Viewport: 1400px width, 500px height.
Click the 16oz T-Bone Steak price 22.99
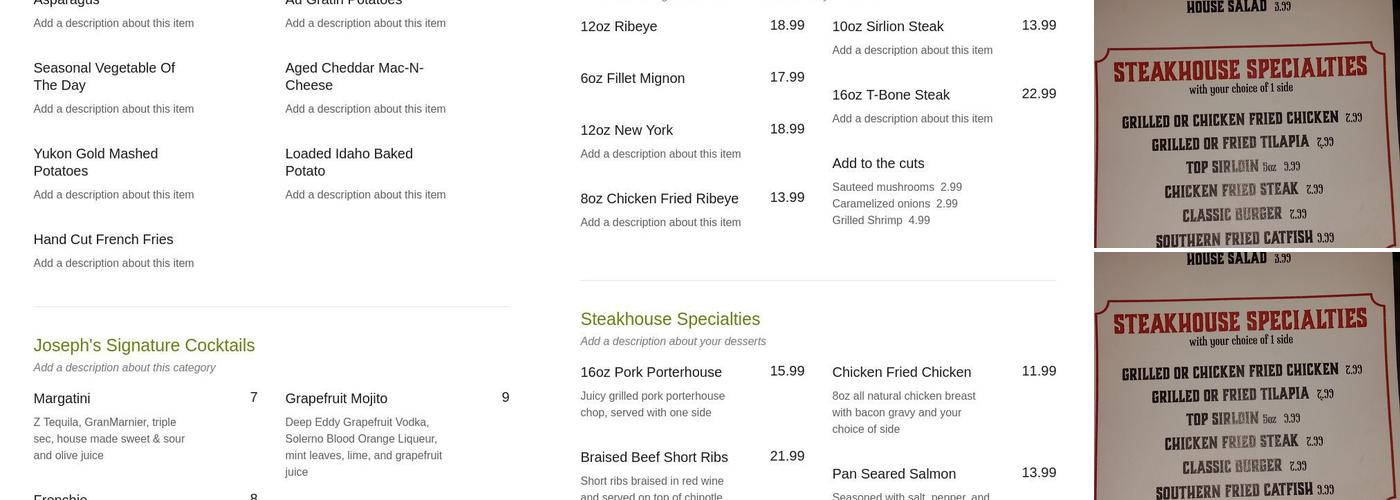[x=1038, y=94]
